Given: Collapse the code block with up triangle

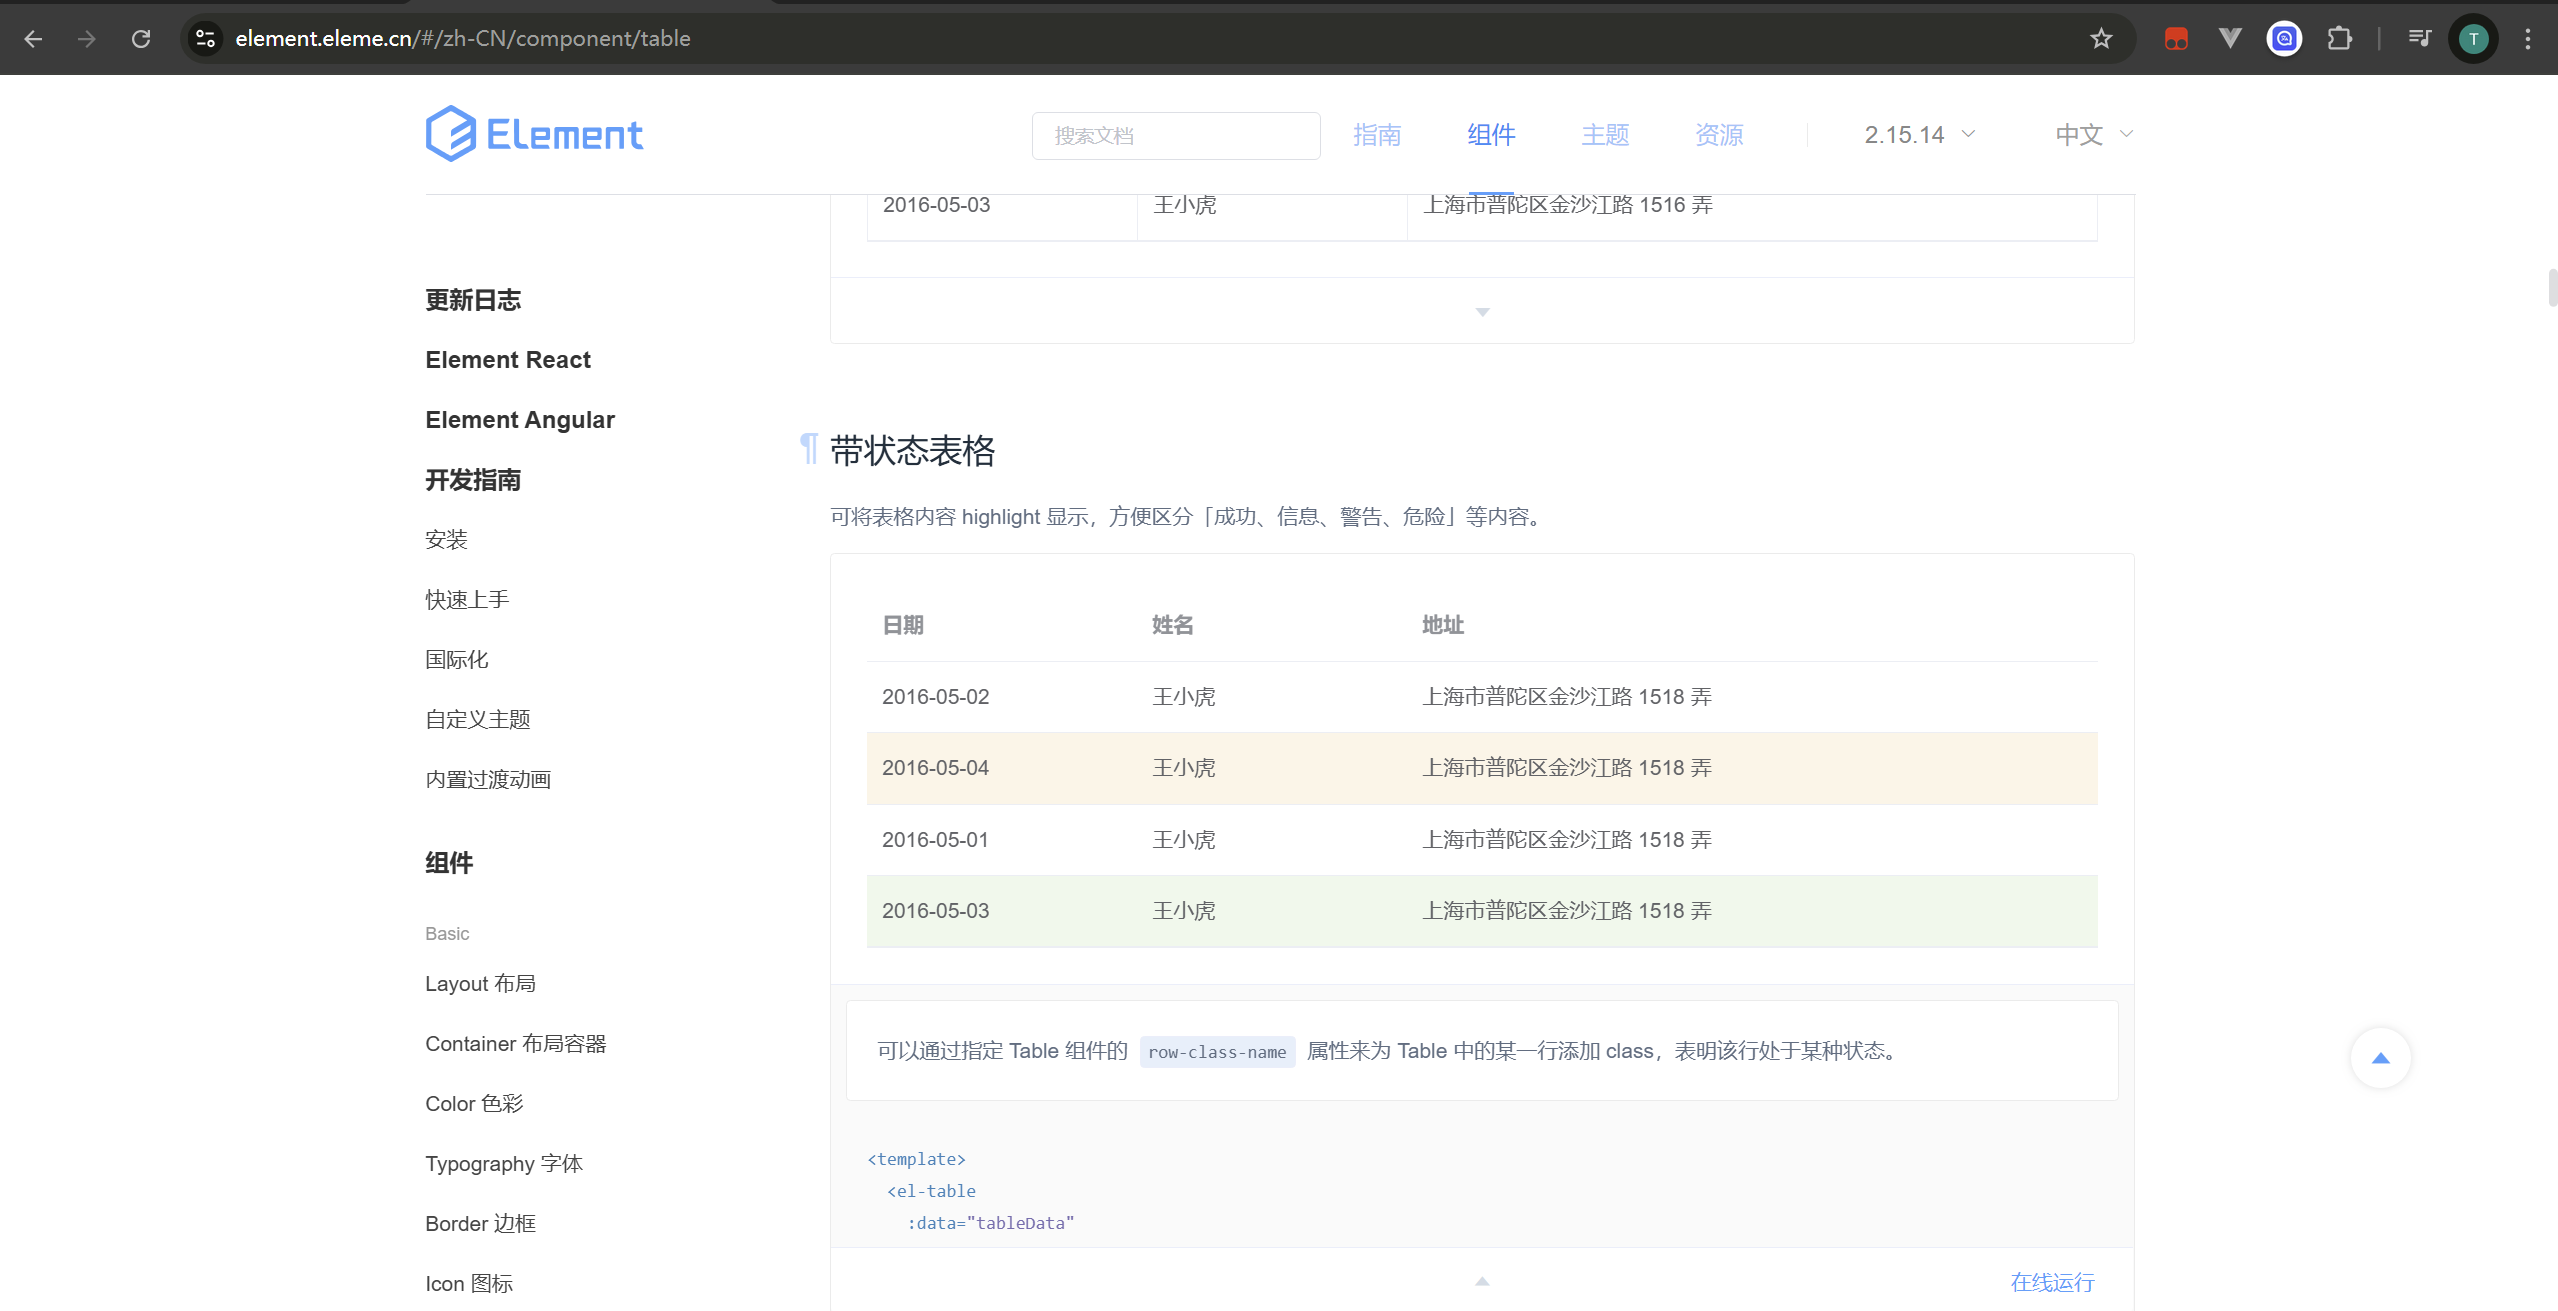Looking at the screenshot, I should (x=1482, y=1281).
